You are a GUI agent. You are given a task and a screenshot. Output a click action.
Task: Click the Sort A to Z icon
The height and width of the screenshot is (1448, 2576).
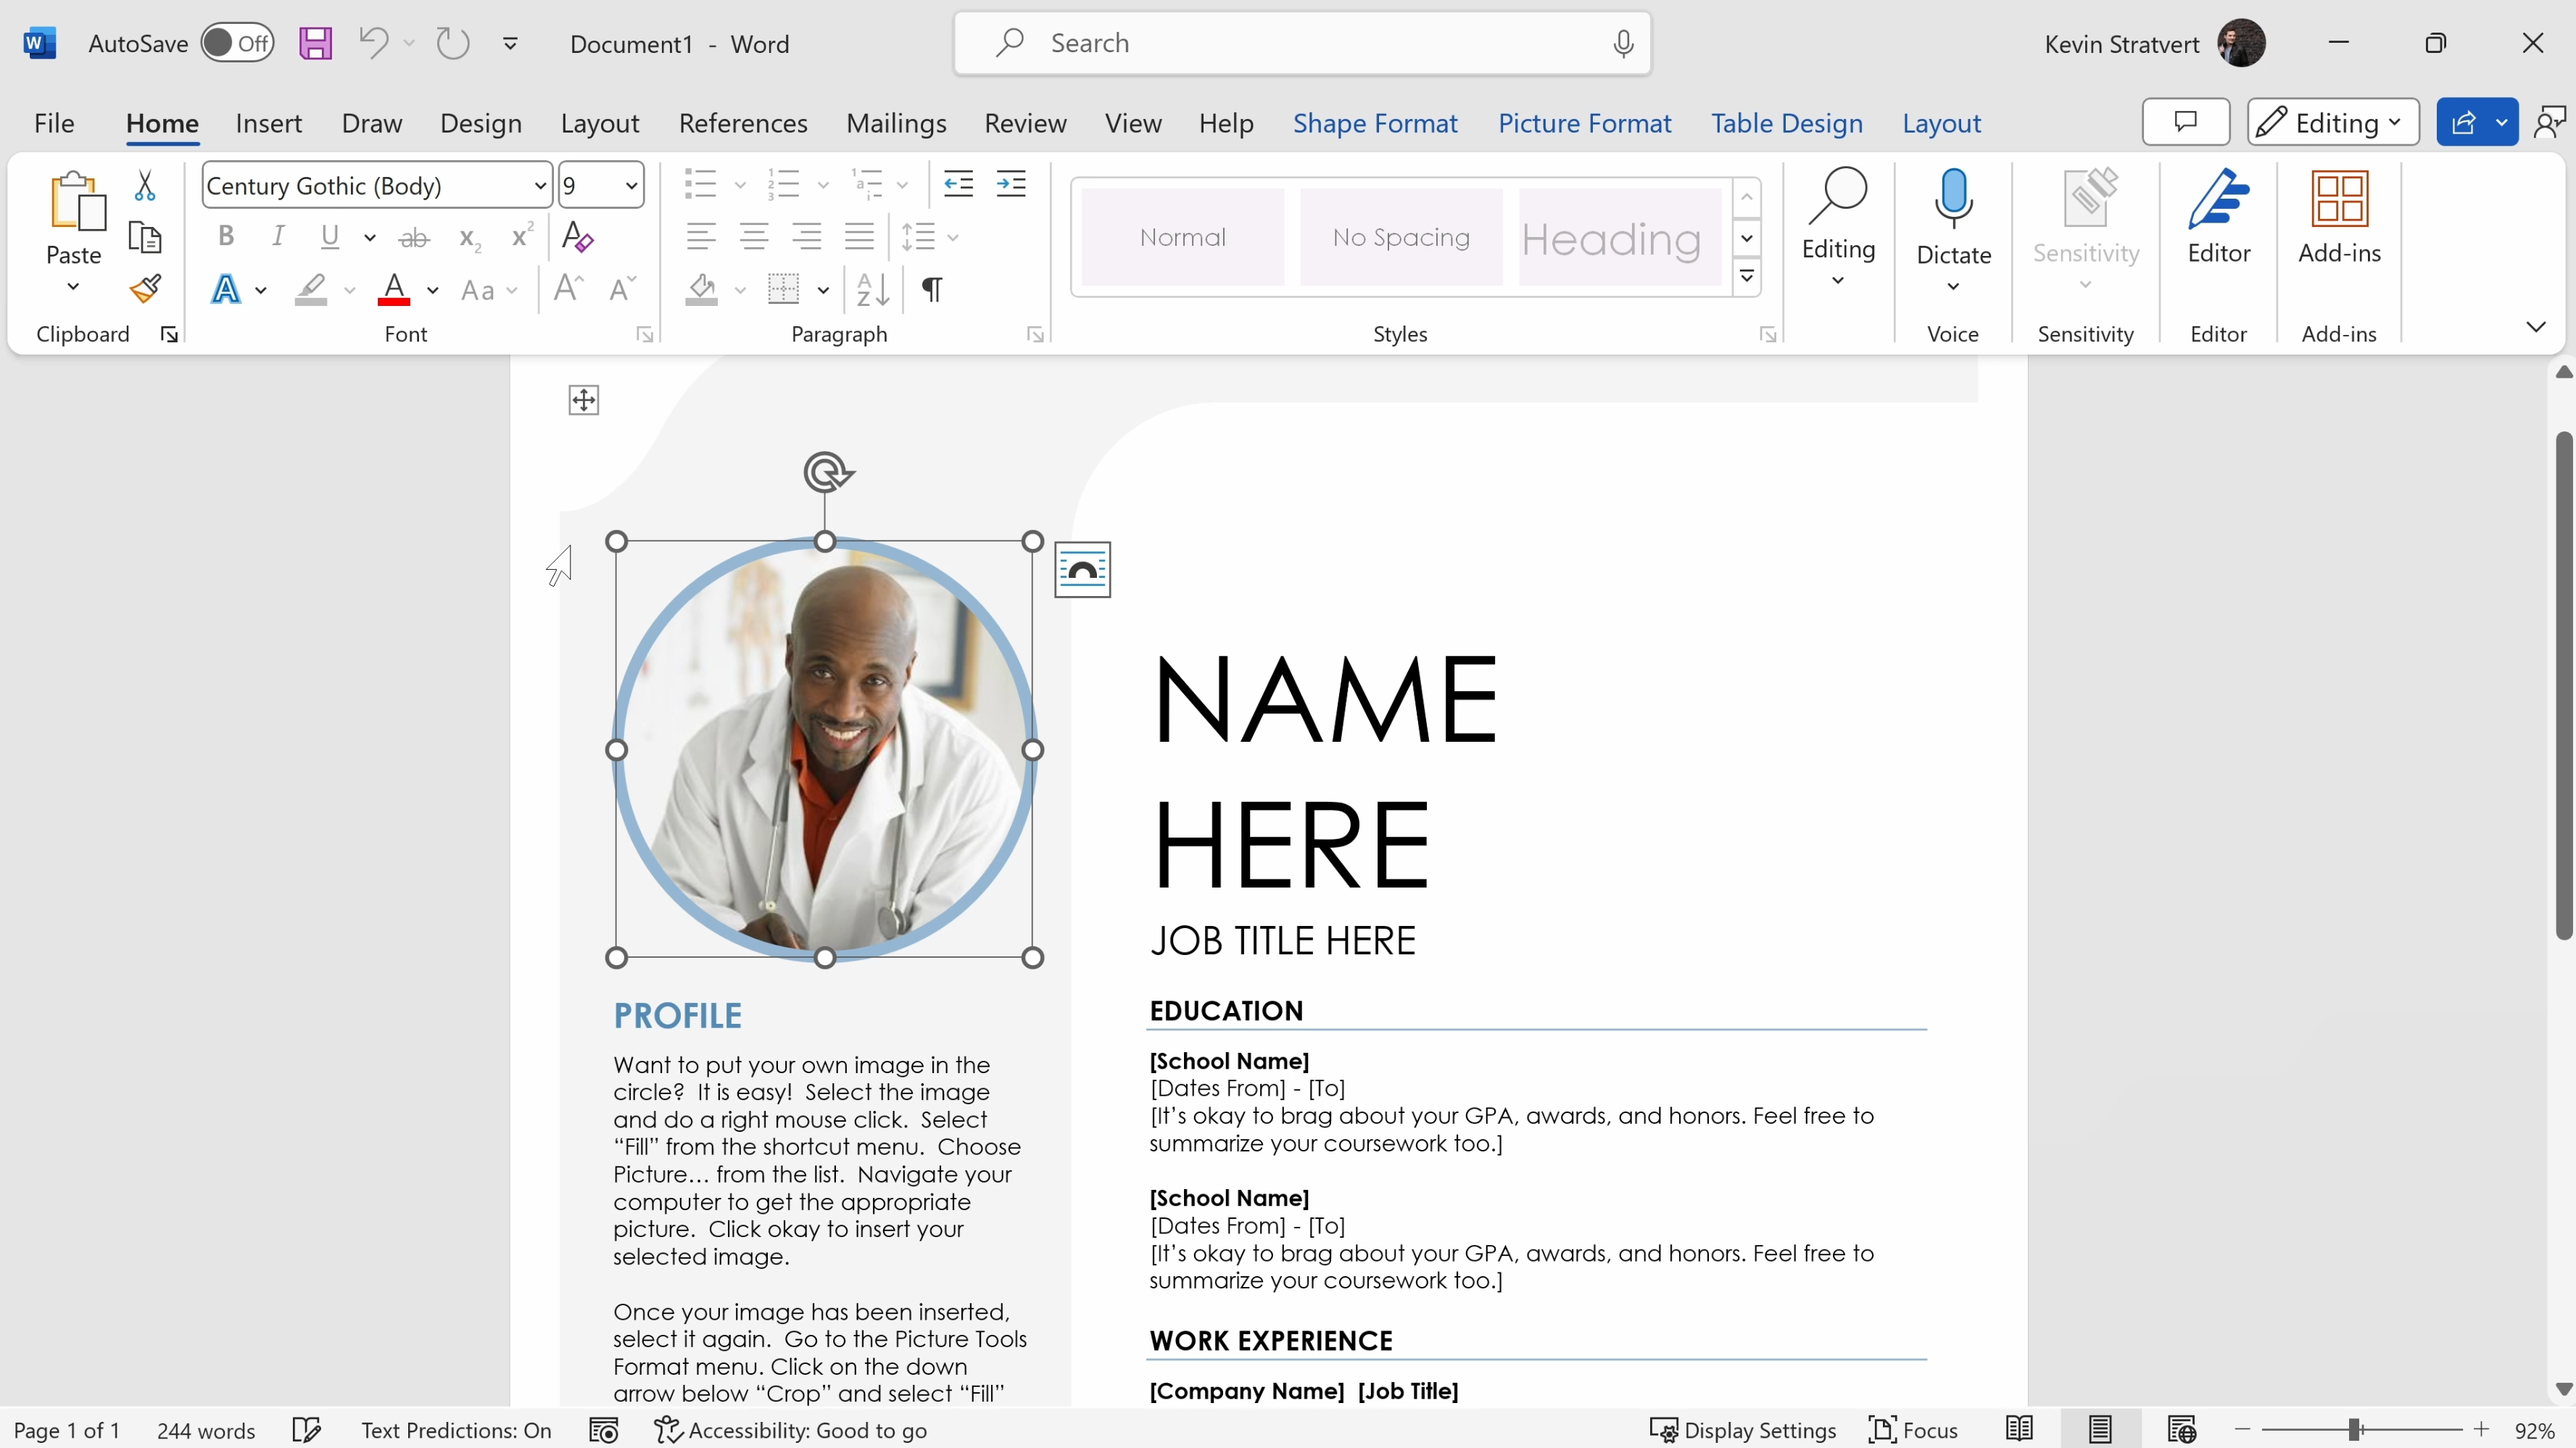pyautogui.click(x=873, y=290)
